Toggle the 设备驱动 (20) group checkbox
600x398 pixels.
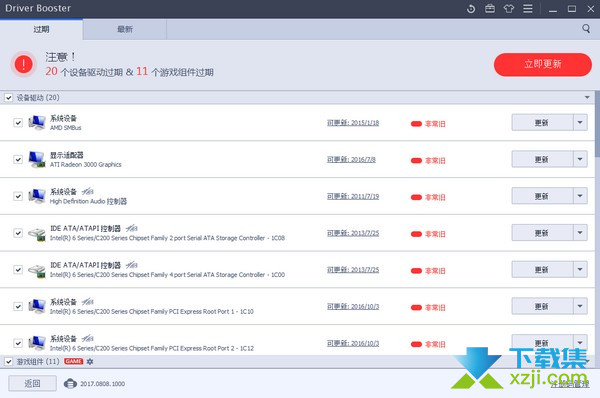(x=8, y=98)
